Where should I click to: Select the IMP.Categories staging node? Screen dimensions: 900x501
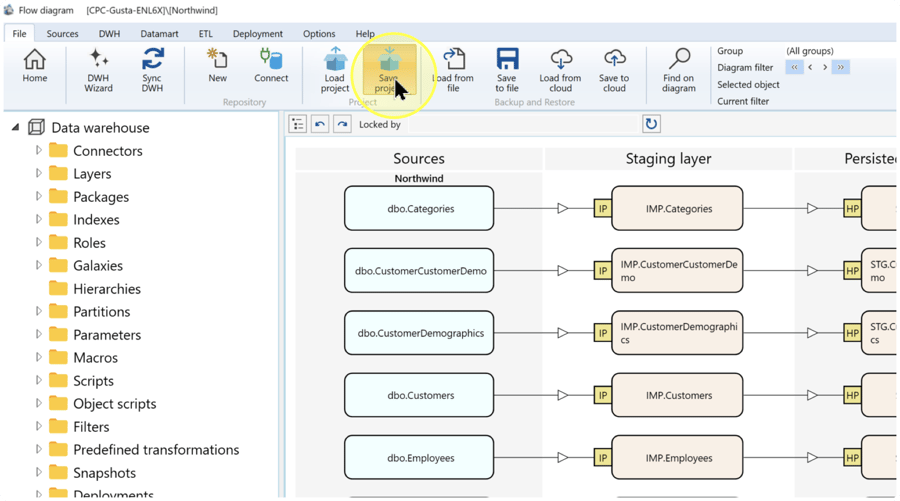point(677,208)
